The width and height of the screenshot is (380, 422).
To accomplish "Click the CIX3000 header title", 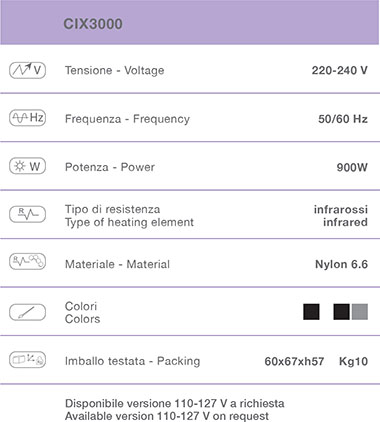I will (x=93, y=24).
